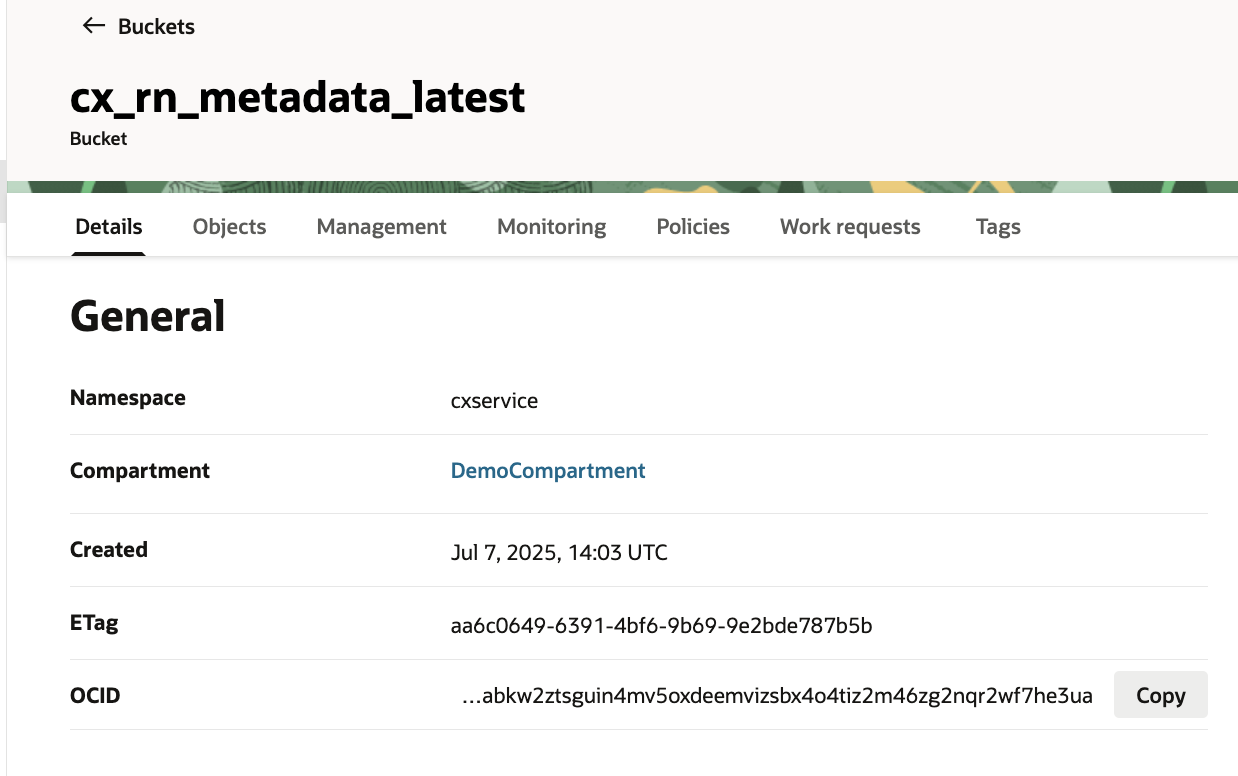The image size is (1238, 776).
Task: Click the back arrow icon beside Buckets
Action: 94,26
